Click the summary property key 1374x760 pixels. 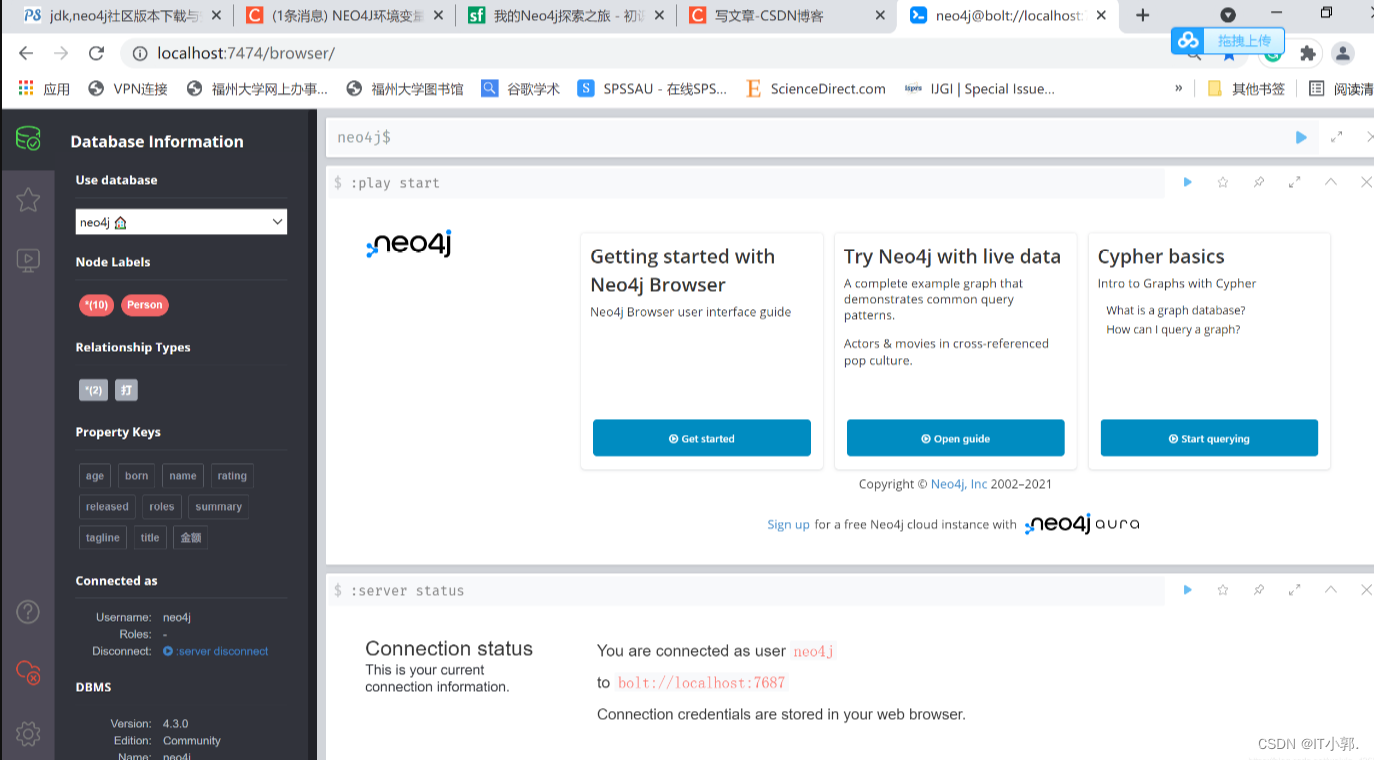coord(219,507)
